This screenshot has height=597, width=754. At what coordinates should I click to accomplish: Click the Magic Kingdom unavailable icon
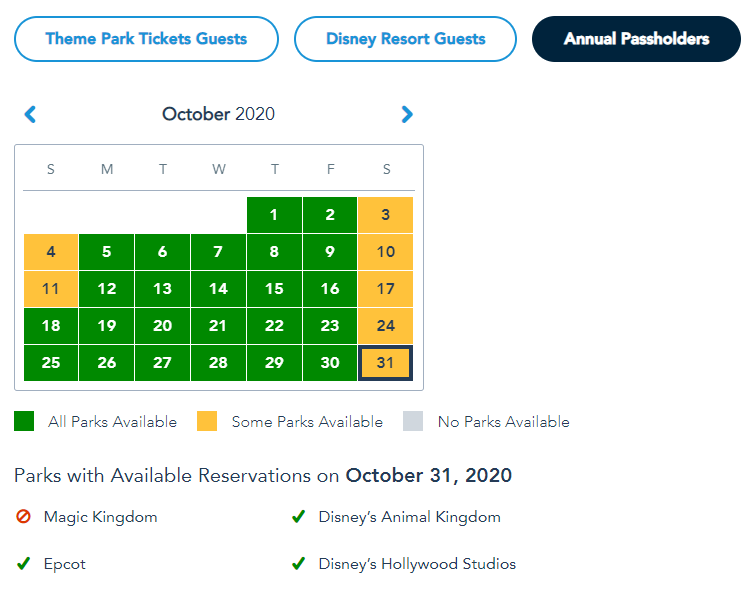[x=23, y=517]
